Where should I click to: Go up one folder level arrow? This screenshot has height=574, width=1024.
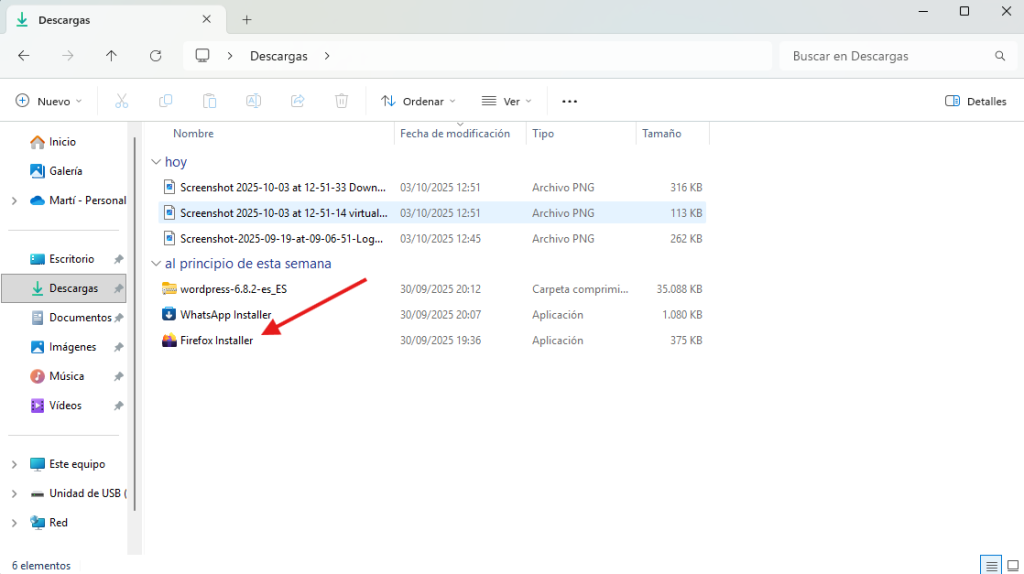111,56
